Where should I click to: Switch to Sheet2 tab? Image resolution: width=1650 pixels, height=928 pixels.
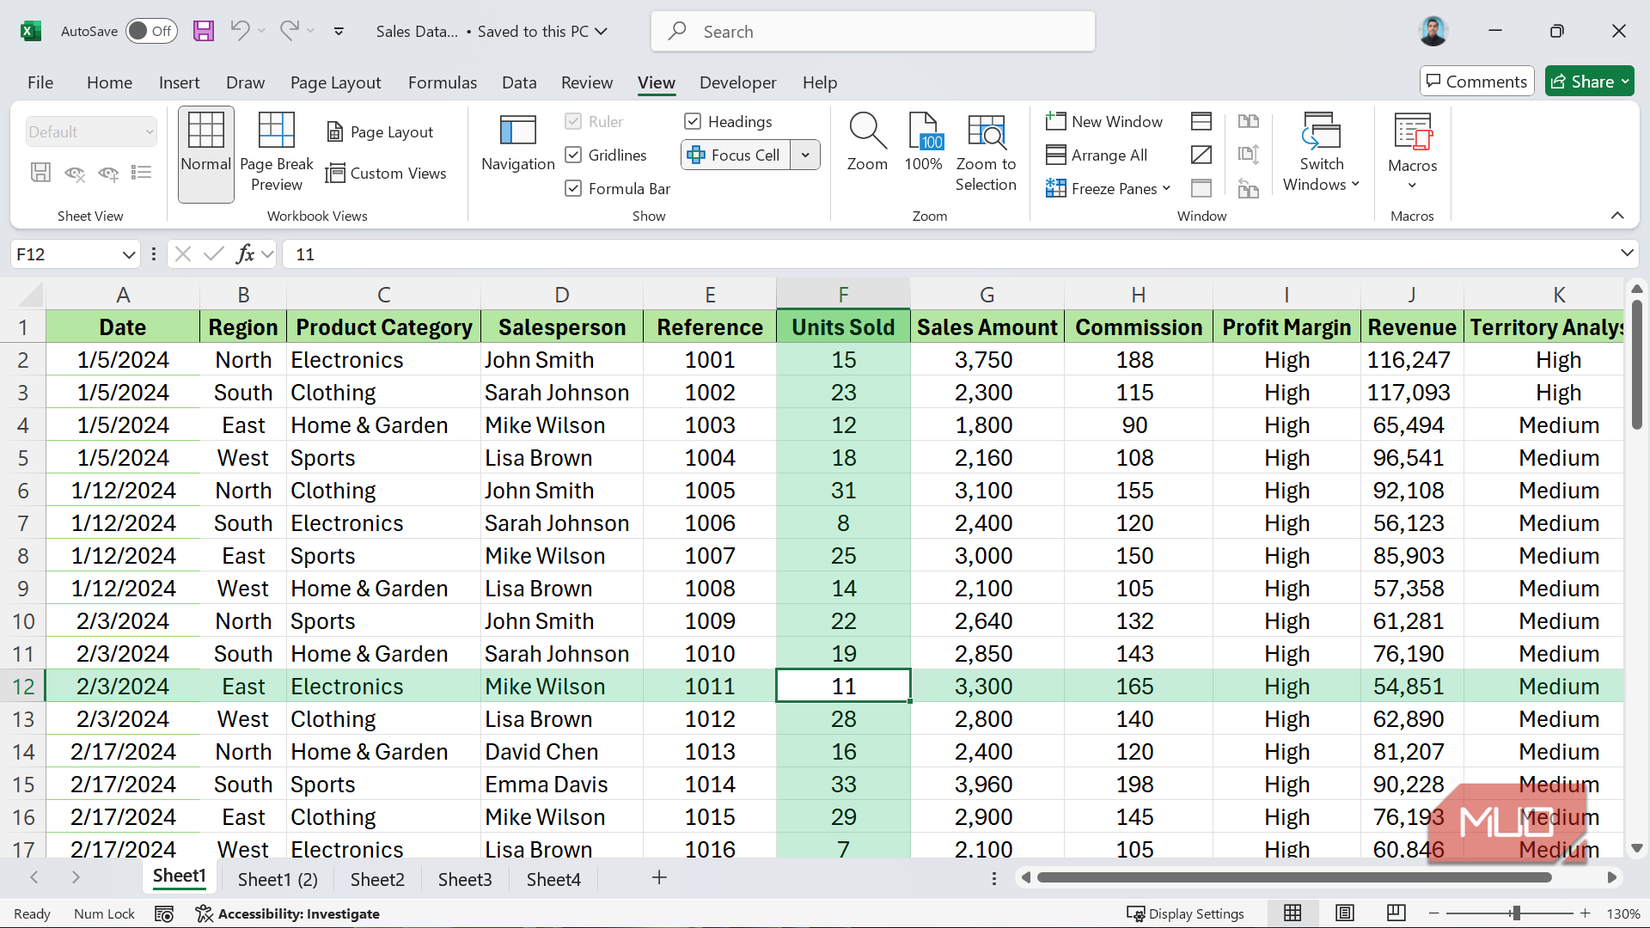[x=377, y=879]
